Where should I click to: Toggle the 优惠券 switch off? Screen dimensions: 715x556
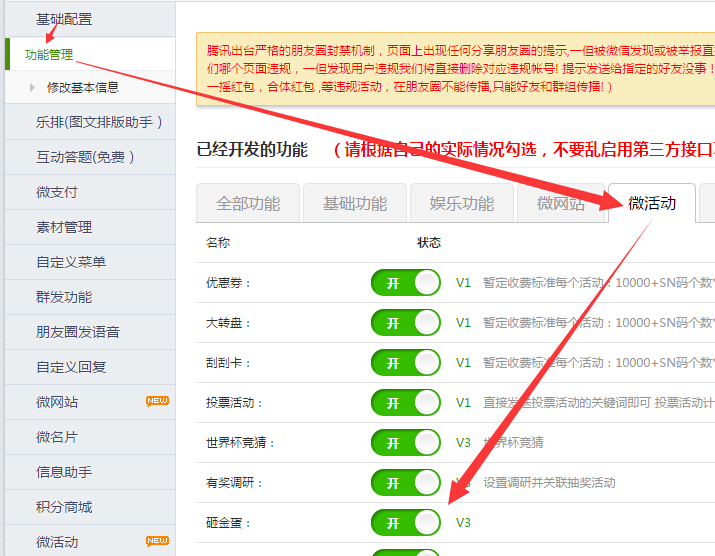coord(405,283)
